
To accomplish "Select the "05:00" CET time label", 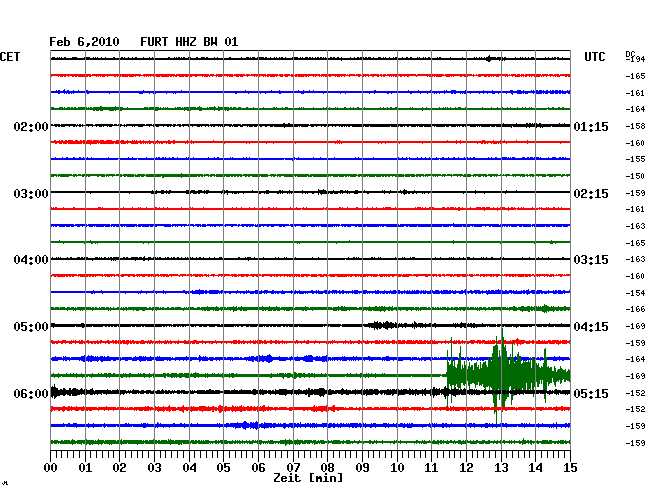I will (x=31, y=327).
